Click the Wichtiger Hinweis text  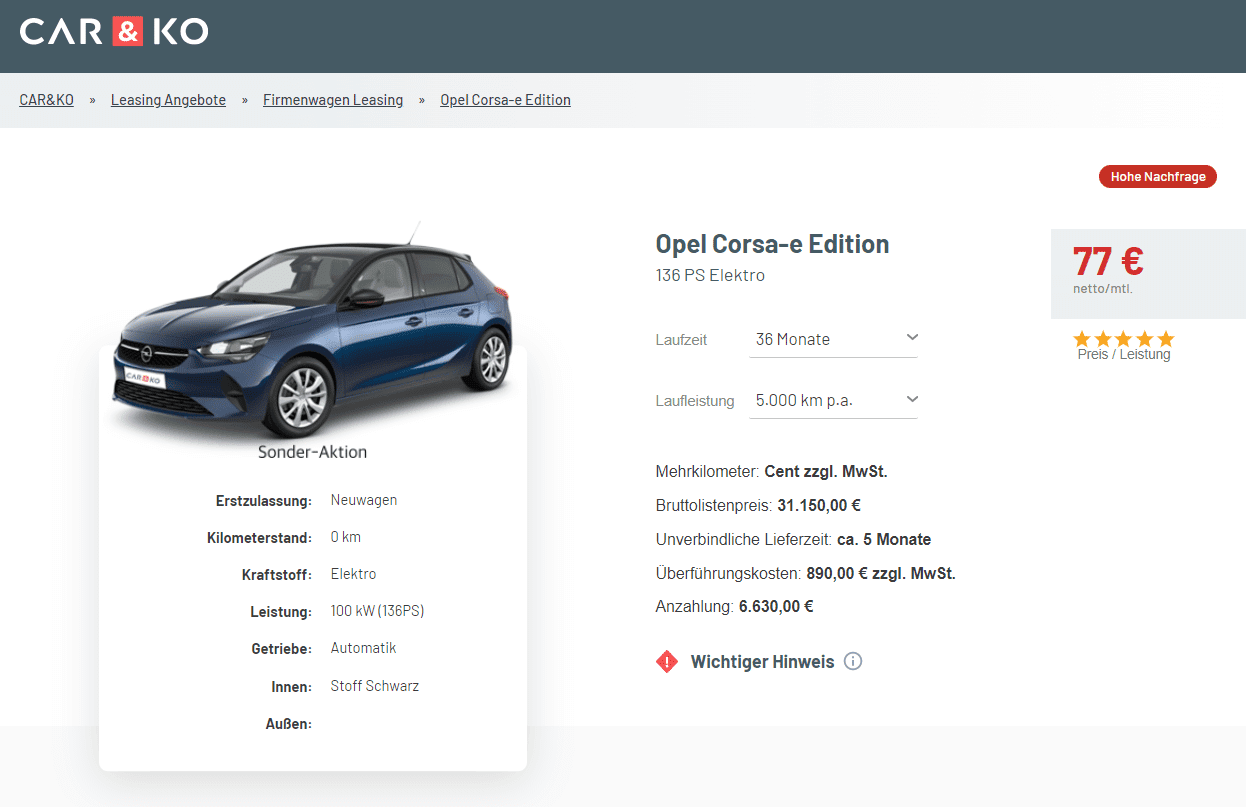click(x=762, y=662)
